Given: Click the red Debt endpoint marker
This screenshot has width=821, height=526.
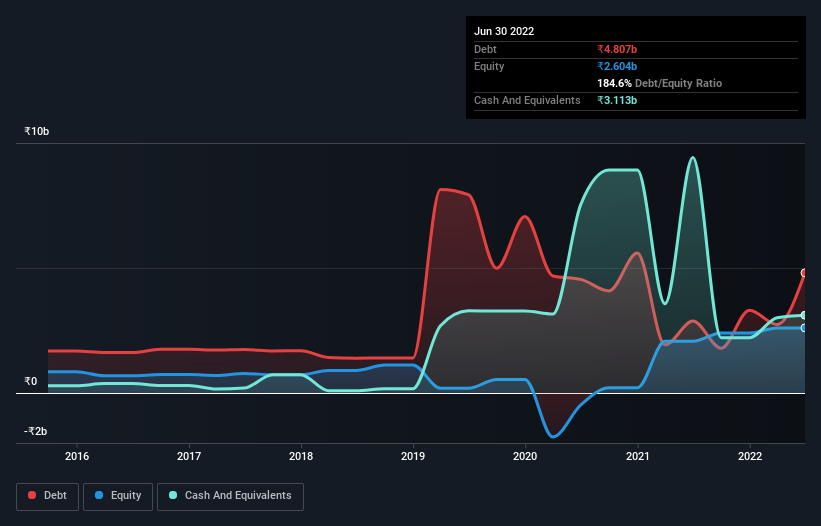Looking at the screenshot, I should point(804,273).
